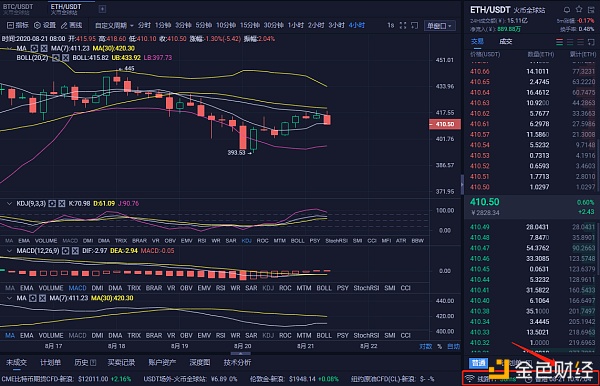This screenshot has width=600, height=386.
Task: Open the 计划单 planned orders tab
Action: click(51, 362)
